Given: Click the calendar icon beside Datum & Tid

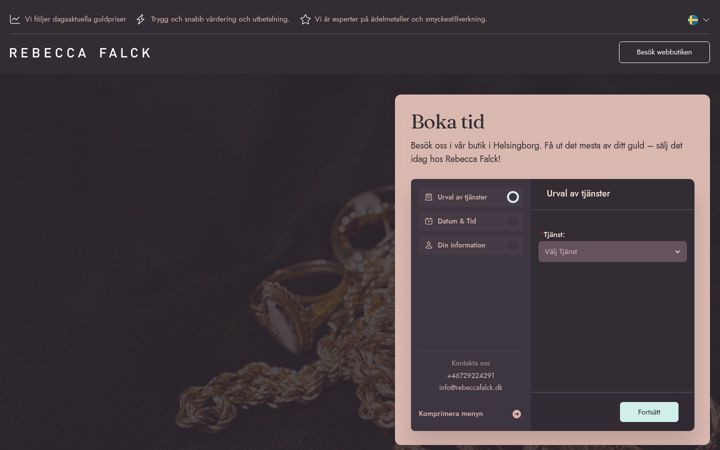Looking at the screenshot, I should 428,221.
